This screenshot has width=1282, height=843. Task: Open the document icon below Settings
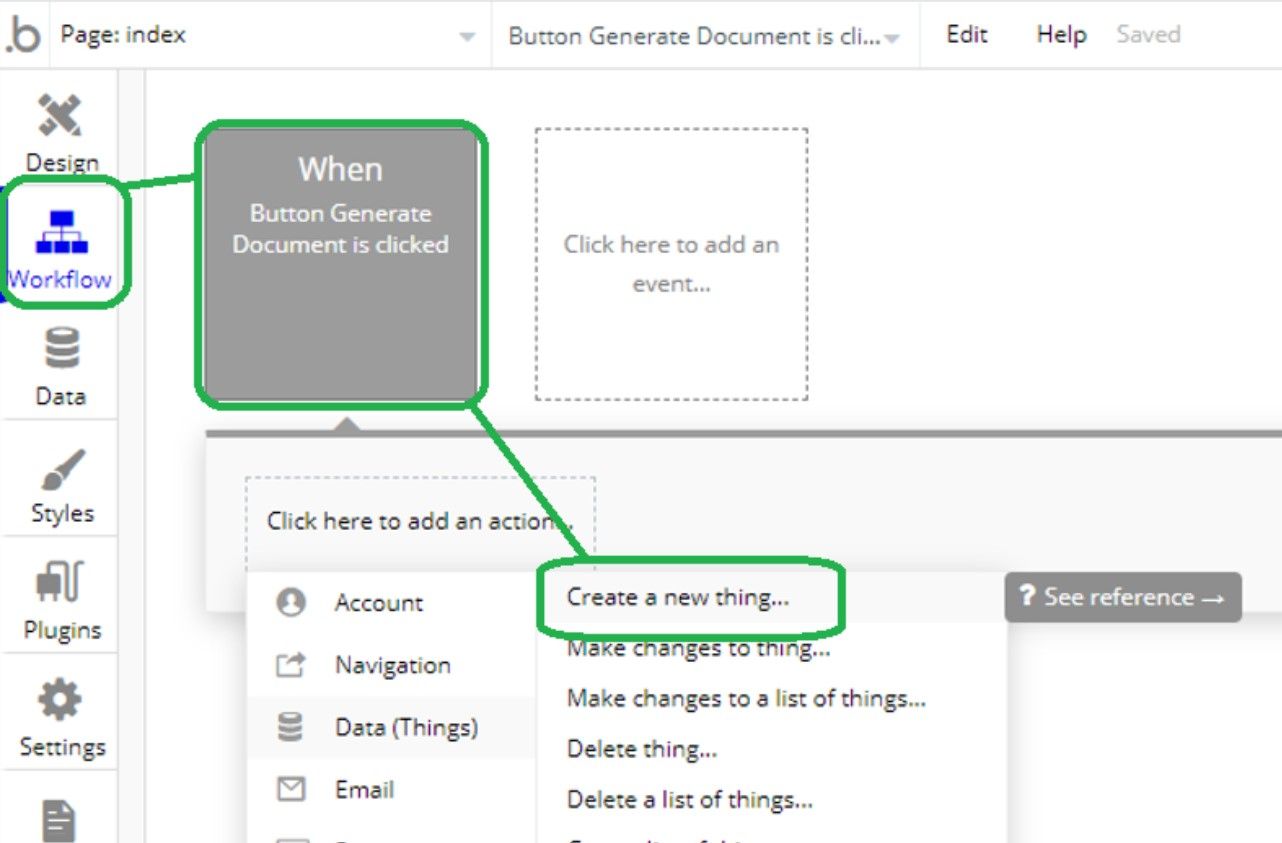[61, 821]
